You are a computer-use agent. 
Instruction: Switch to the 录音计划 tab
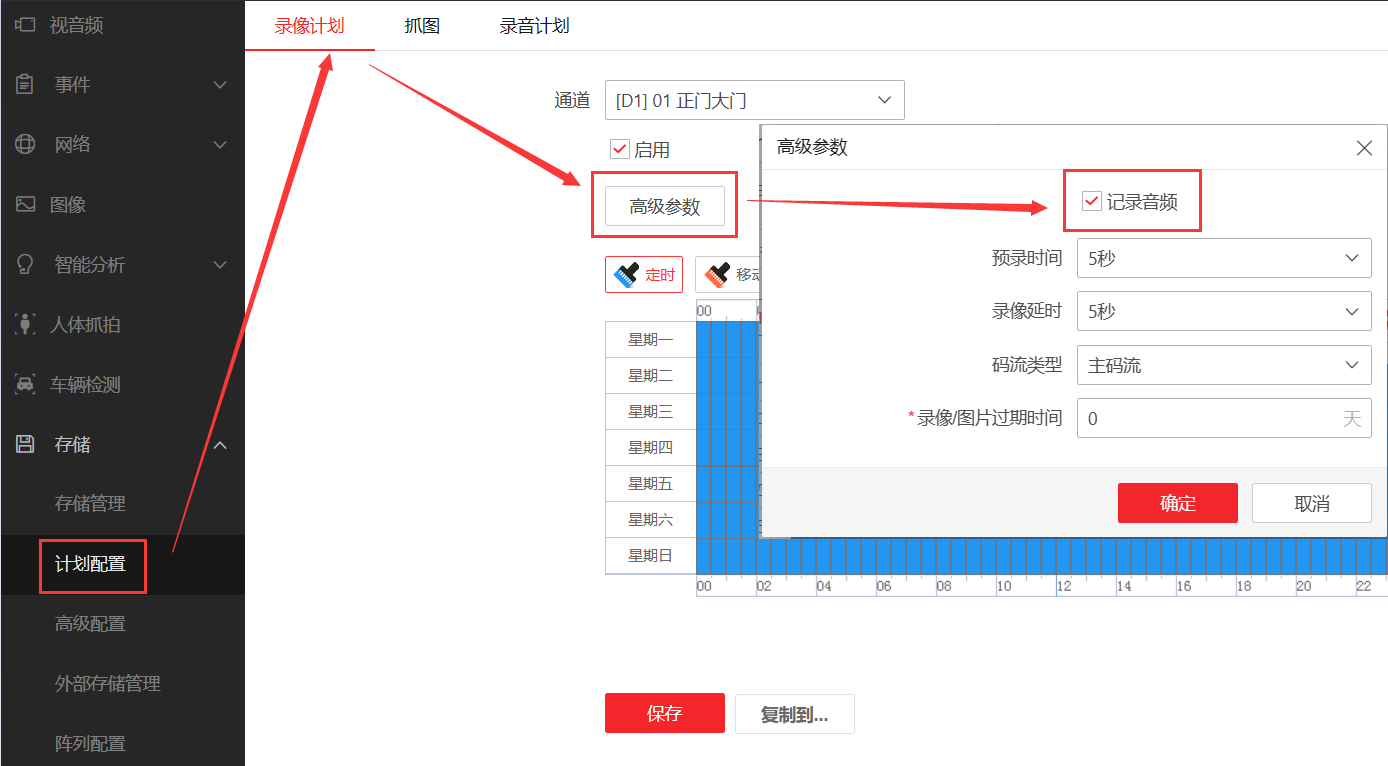tap(532, 26)
